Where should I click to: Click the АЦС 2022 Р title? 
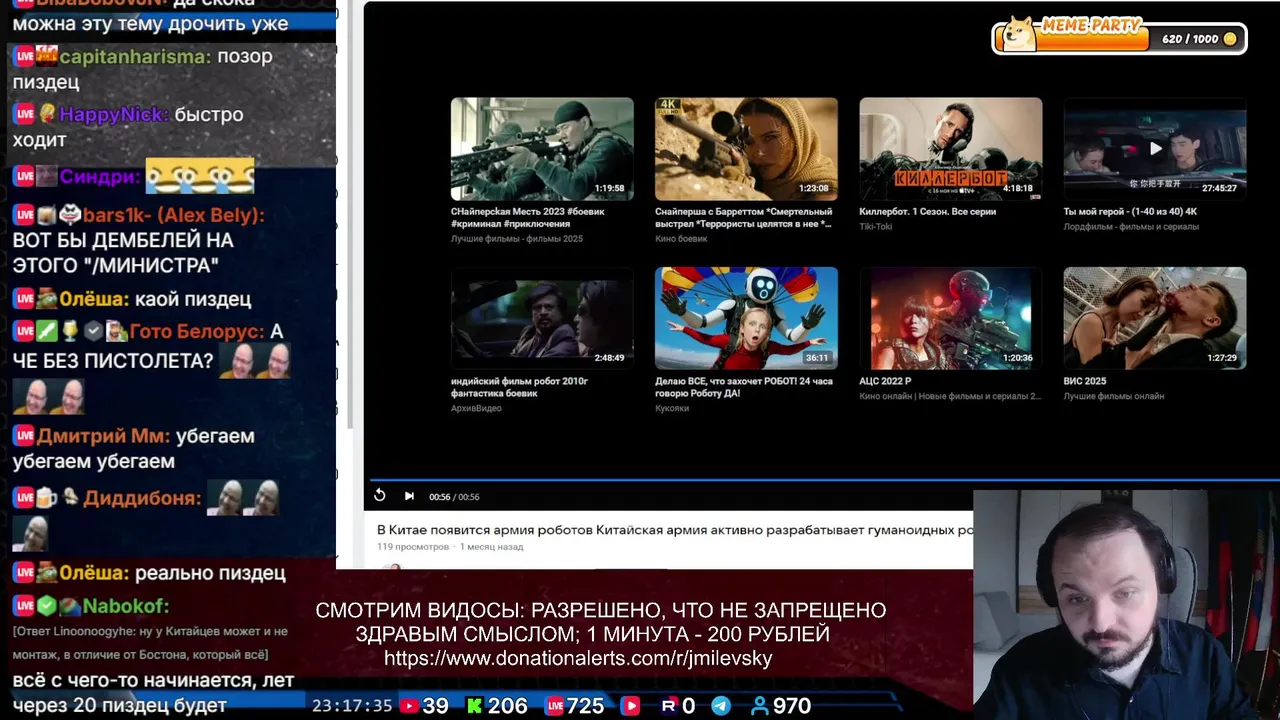coord(885,381)
